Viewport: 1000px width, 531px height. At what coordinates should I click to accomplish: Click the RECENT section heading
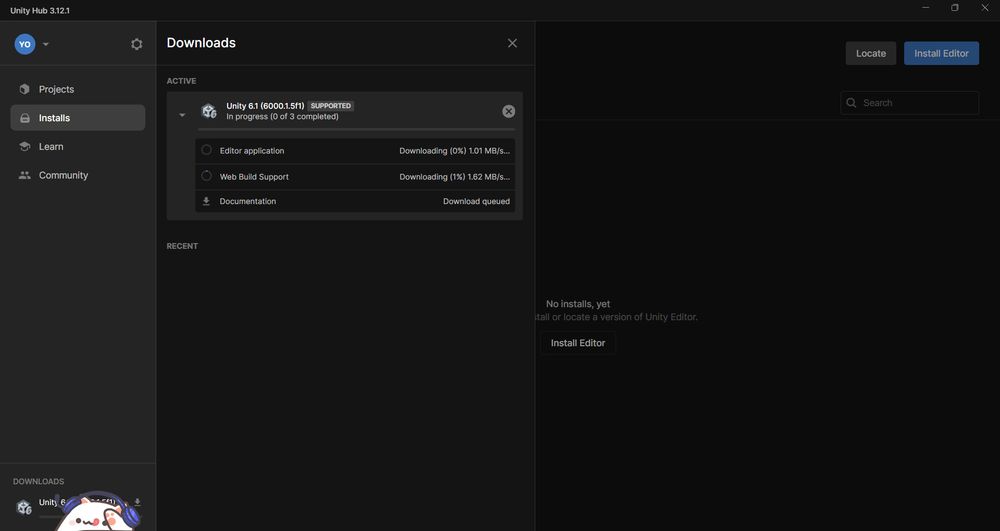182,246
